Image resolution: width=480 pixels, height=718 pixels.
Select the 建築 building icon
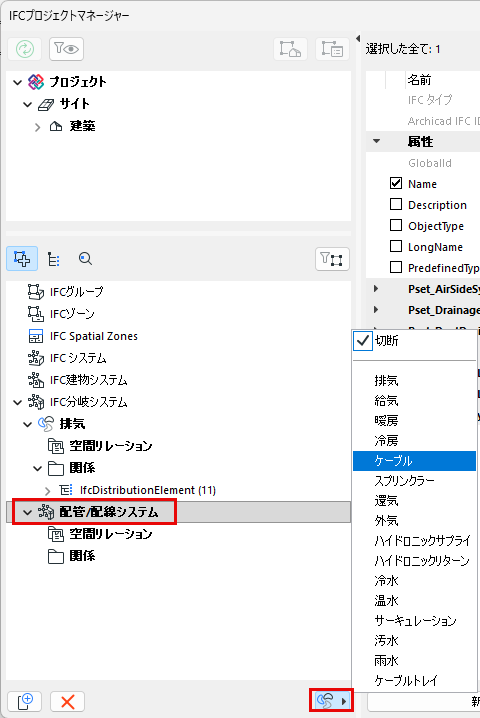[56, 126]
